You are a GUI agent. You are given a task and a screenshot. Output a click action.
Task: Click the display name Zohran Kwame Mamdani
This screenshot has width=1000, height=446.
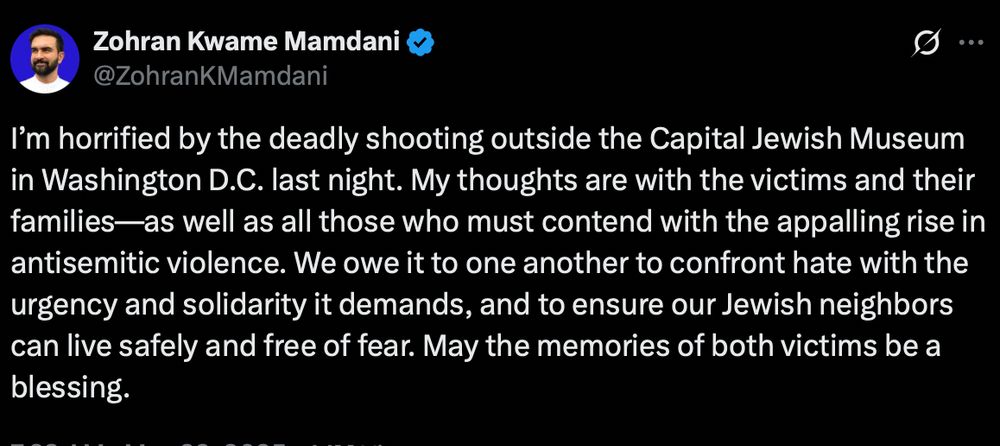click(x=247, y=43)
